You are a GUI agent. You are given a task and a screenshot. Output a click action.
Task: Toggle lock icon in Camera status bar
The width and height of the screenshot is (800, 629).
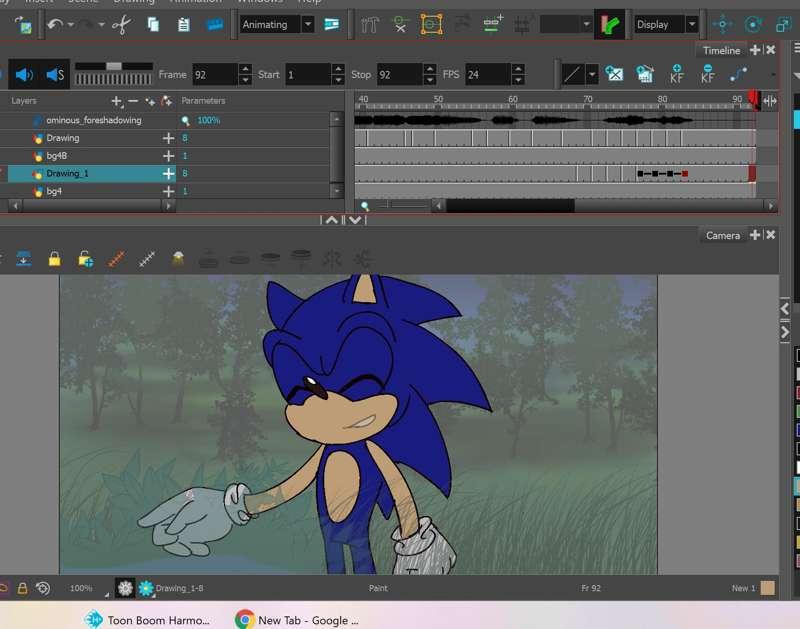(x=22, y=588)
